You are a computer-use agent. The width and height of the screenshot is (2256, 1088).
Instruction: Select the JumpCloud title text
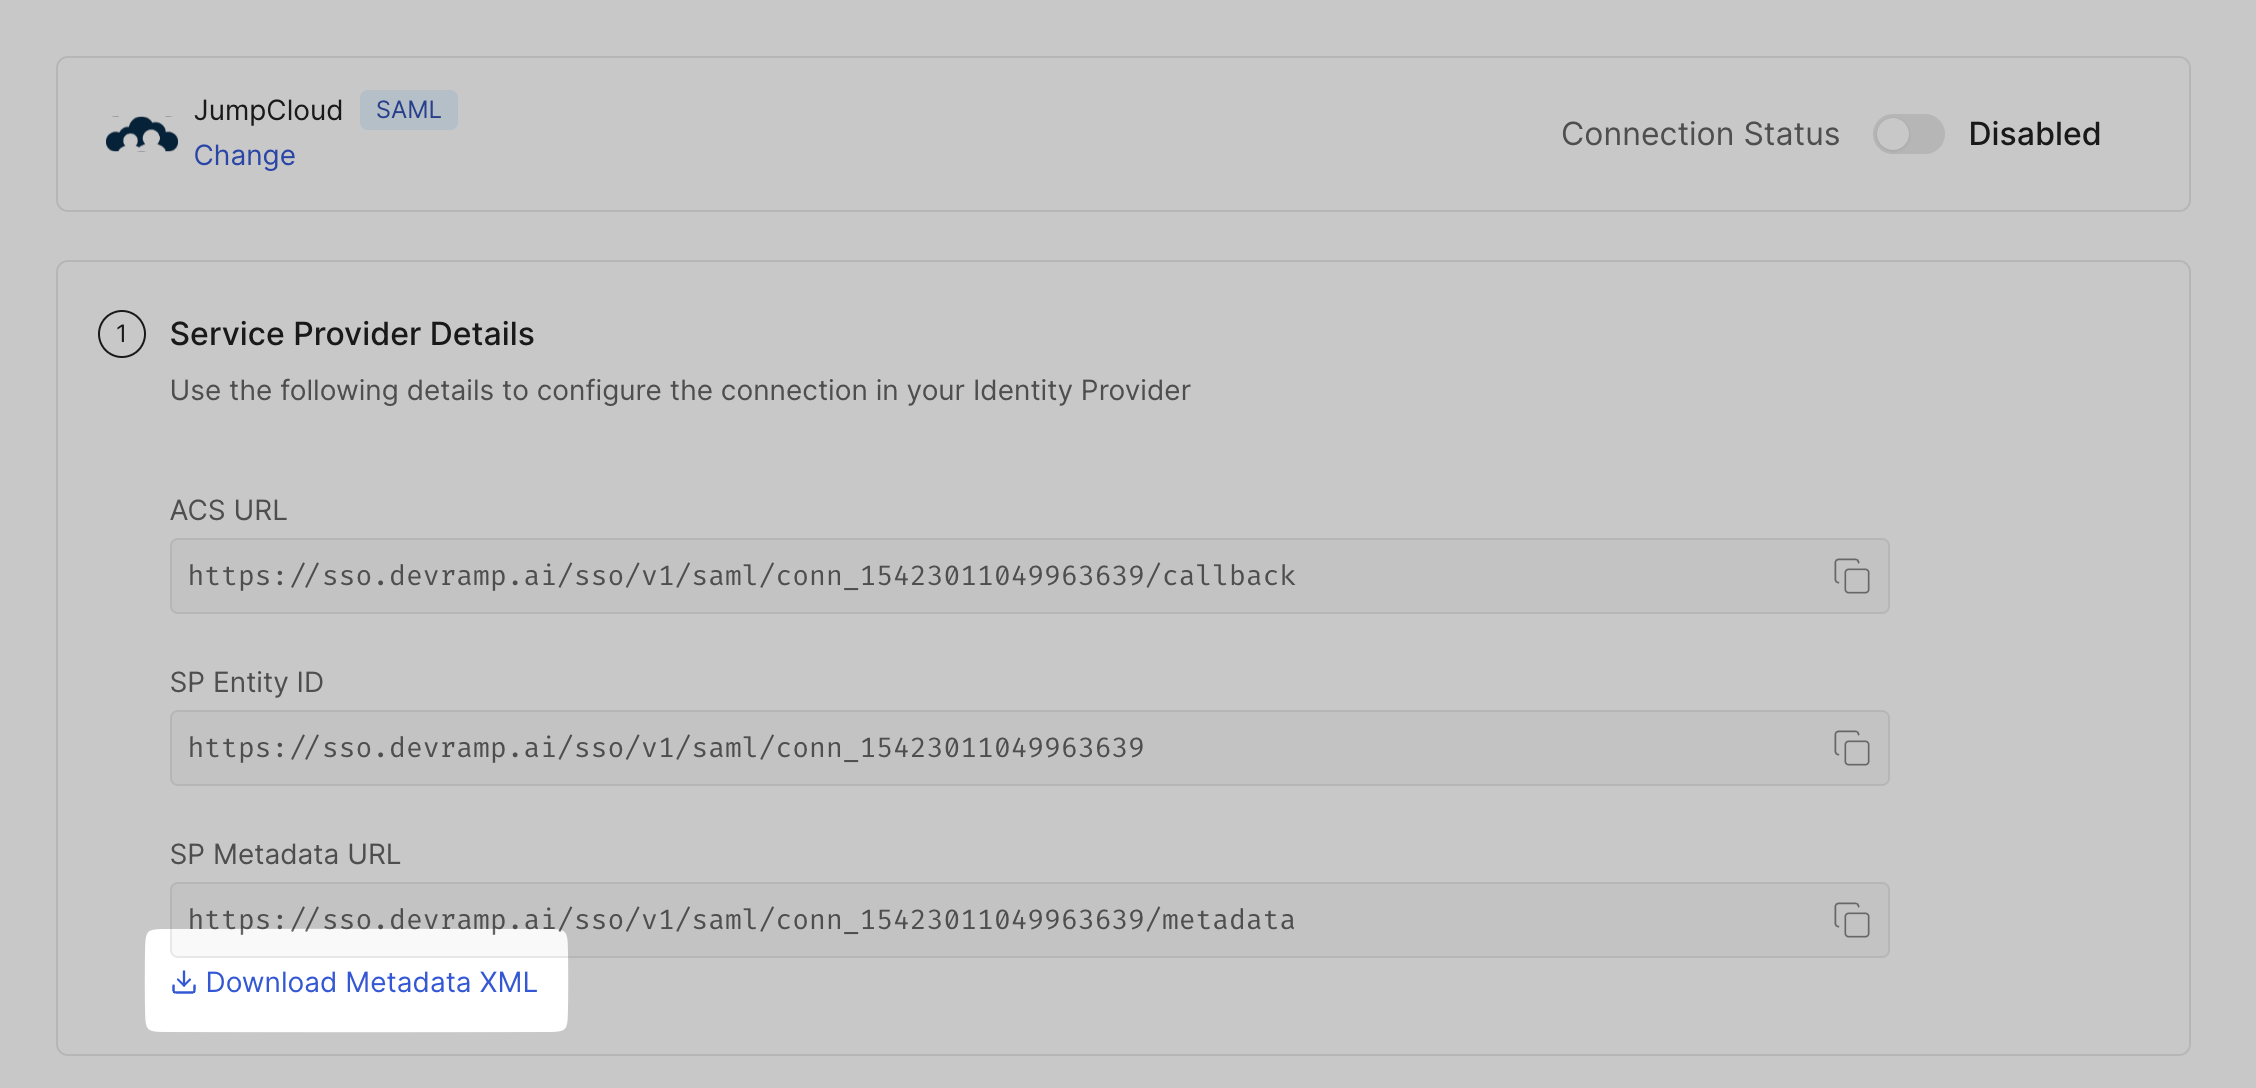coord(268,110)
